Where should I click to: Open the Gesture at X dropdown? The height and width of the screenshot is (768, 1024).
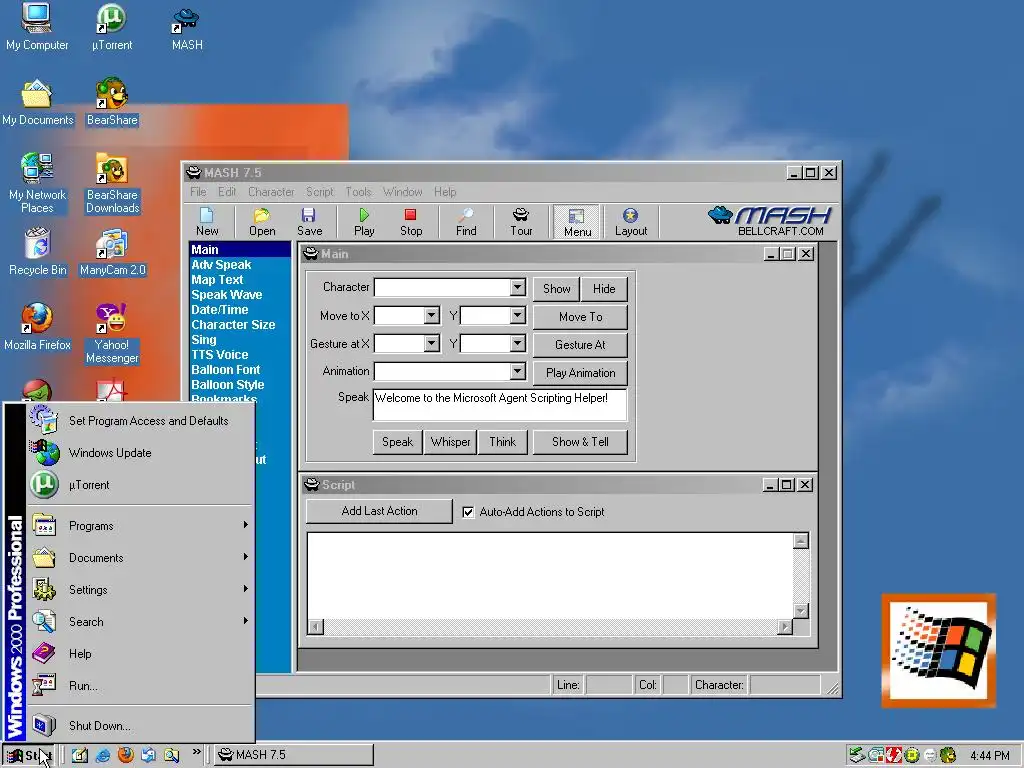pos(431,344)
